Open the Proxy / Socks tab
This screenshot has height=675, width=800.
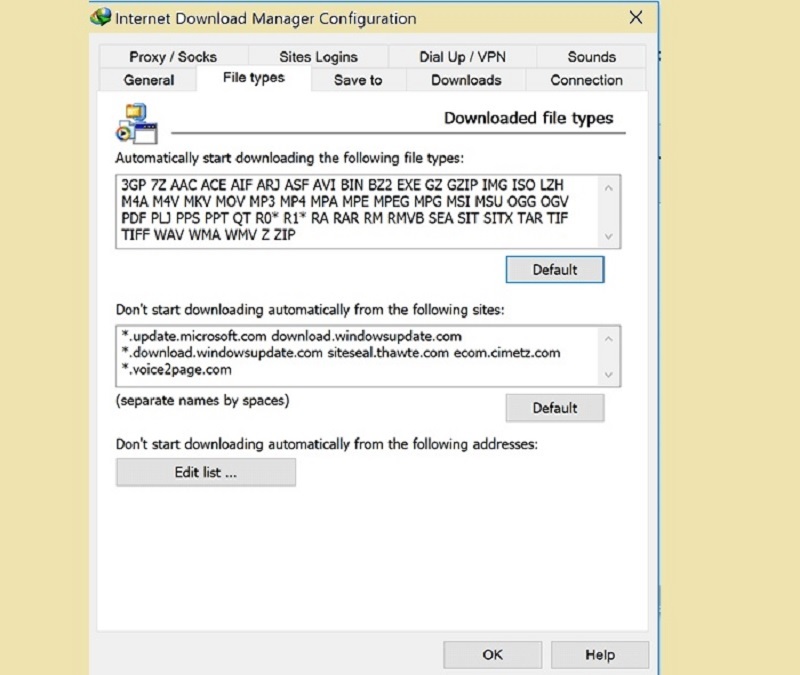pos(173,57)
